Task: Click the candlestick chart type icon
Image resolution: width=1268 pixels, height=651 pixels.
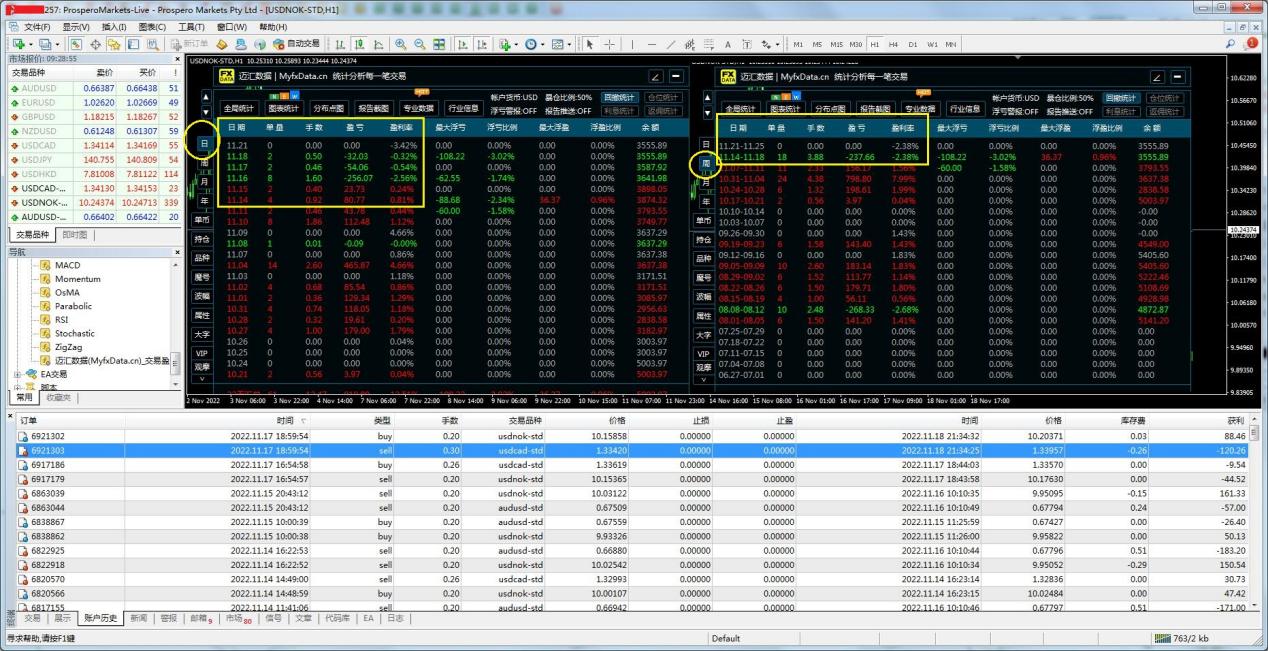Action: coord(358,44)
